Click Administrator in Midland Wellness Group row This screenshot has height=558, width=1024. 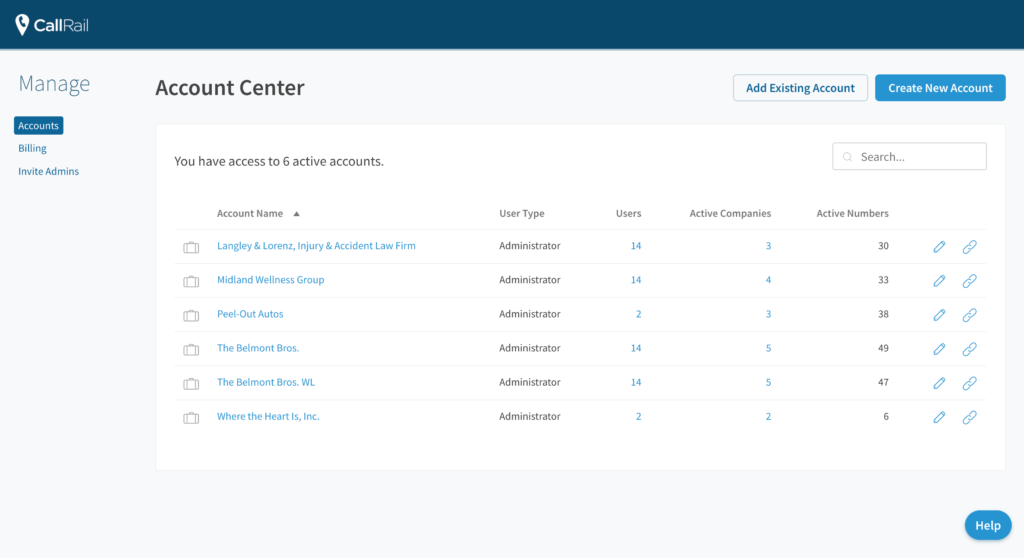pos(530,280)
